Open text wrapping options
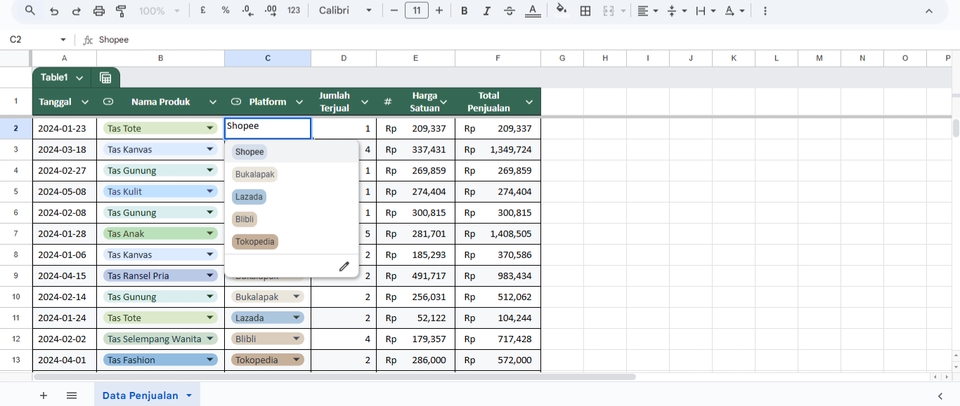 tap(705, 11)
